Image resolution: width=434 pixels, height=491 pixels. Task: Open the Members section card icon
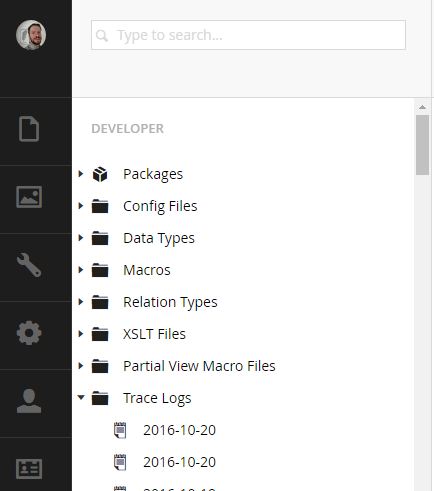pos(29,469)
